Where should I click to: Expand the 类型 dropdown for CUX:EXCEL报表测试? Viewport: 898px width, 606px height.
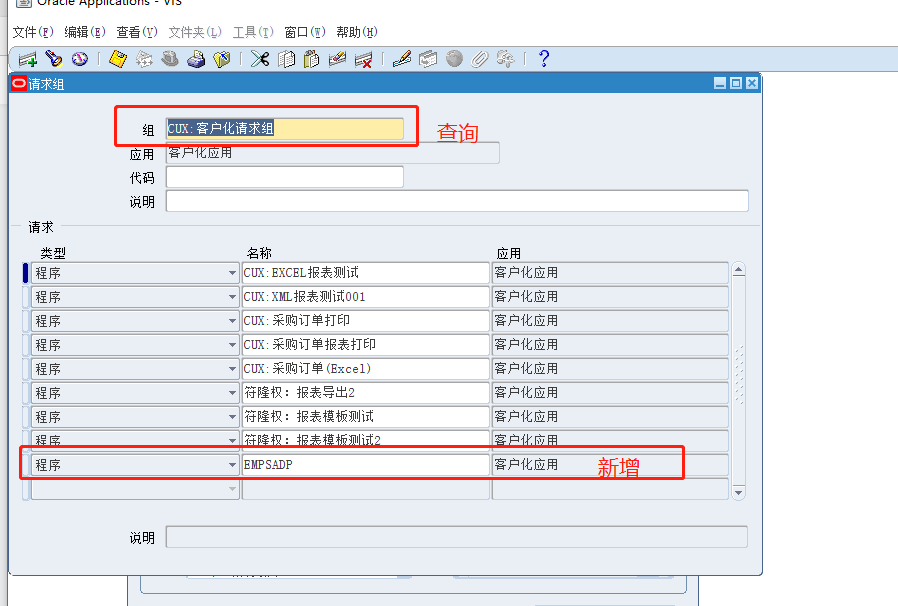pyautogui.click(x=233, y=272)
